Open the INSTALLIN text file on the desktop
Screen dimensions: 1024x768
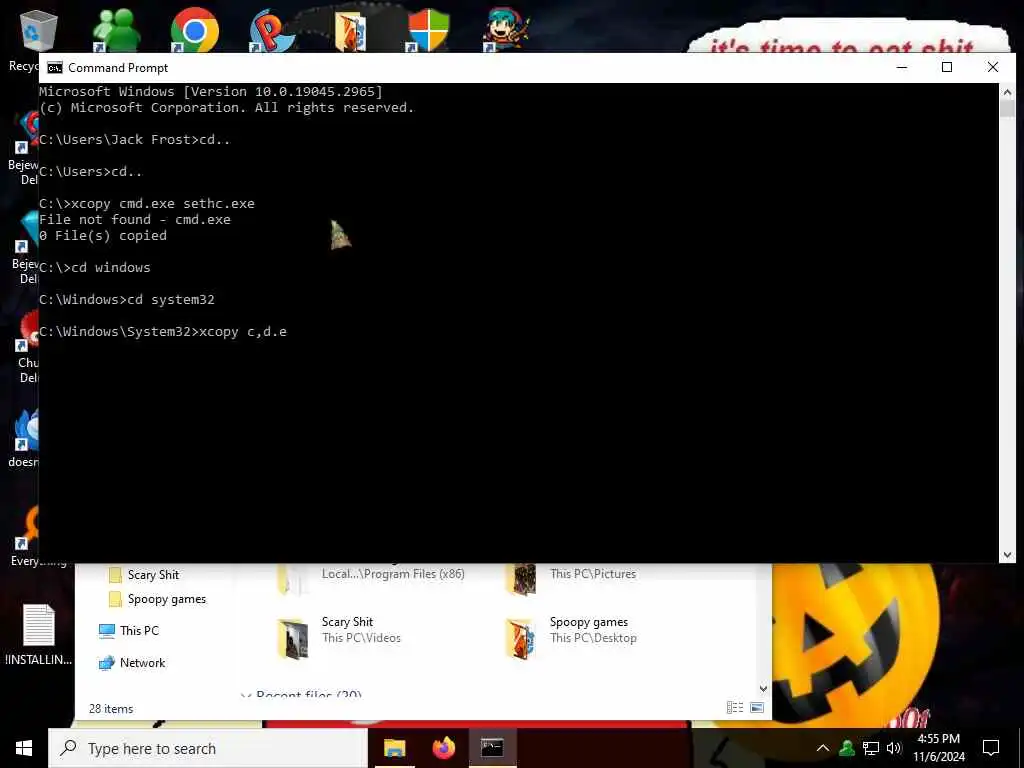(x=39, y=635)
